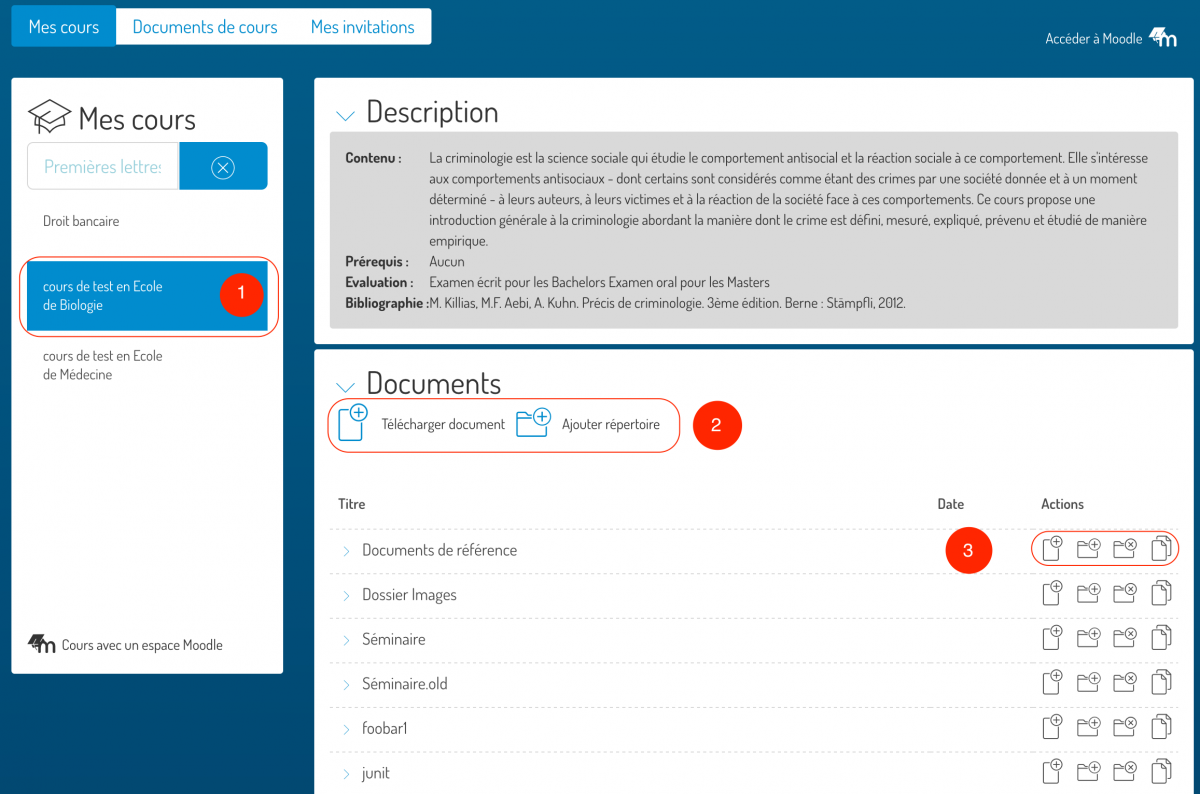
Task: Open cours de test en Ecole de Médecine
Action: [102, 365]
